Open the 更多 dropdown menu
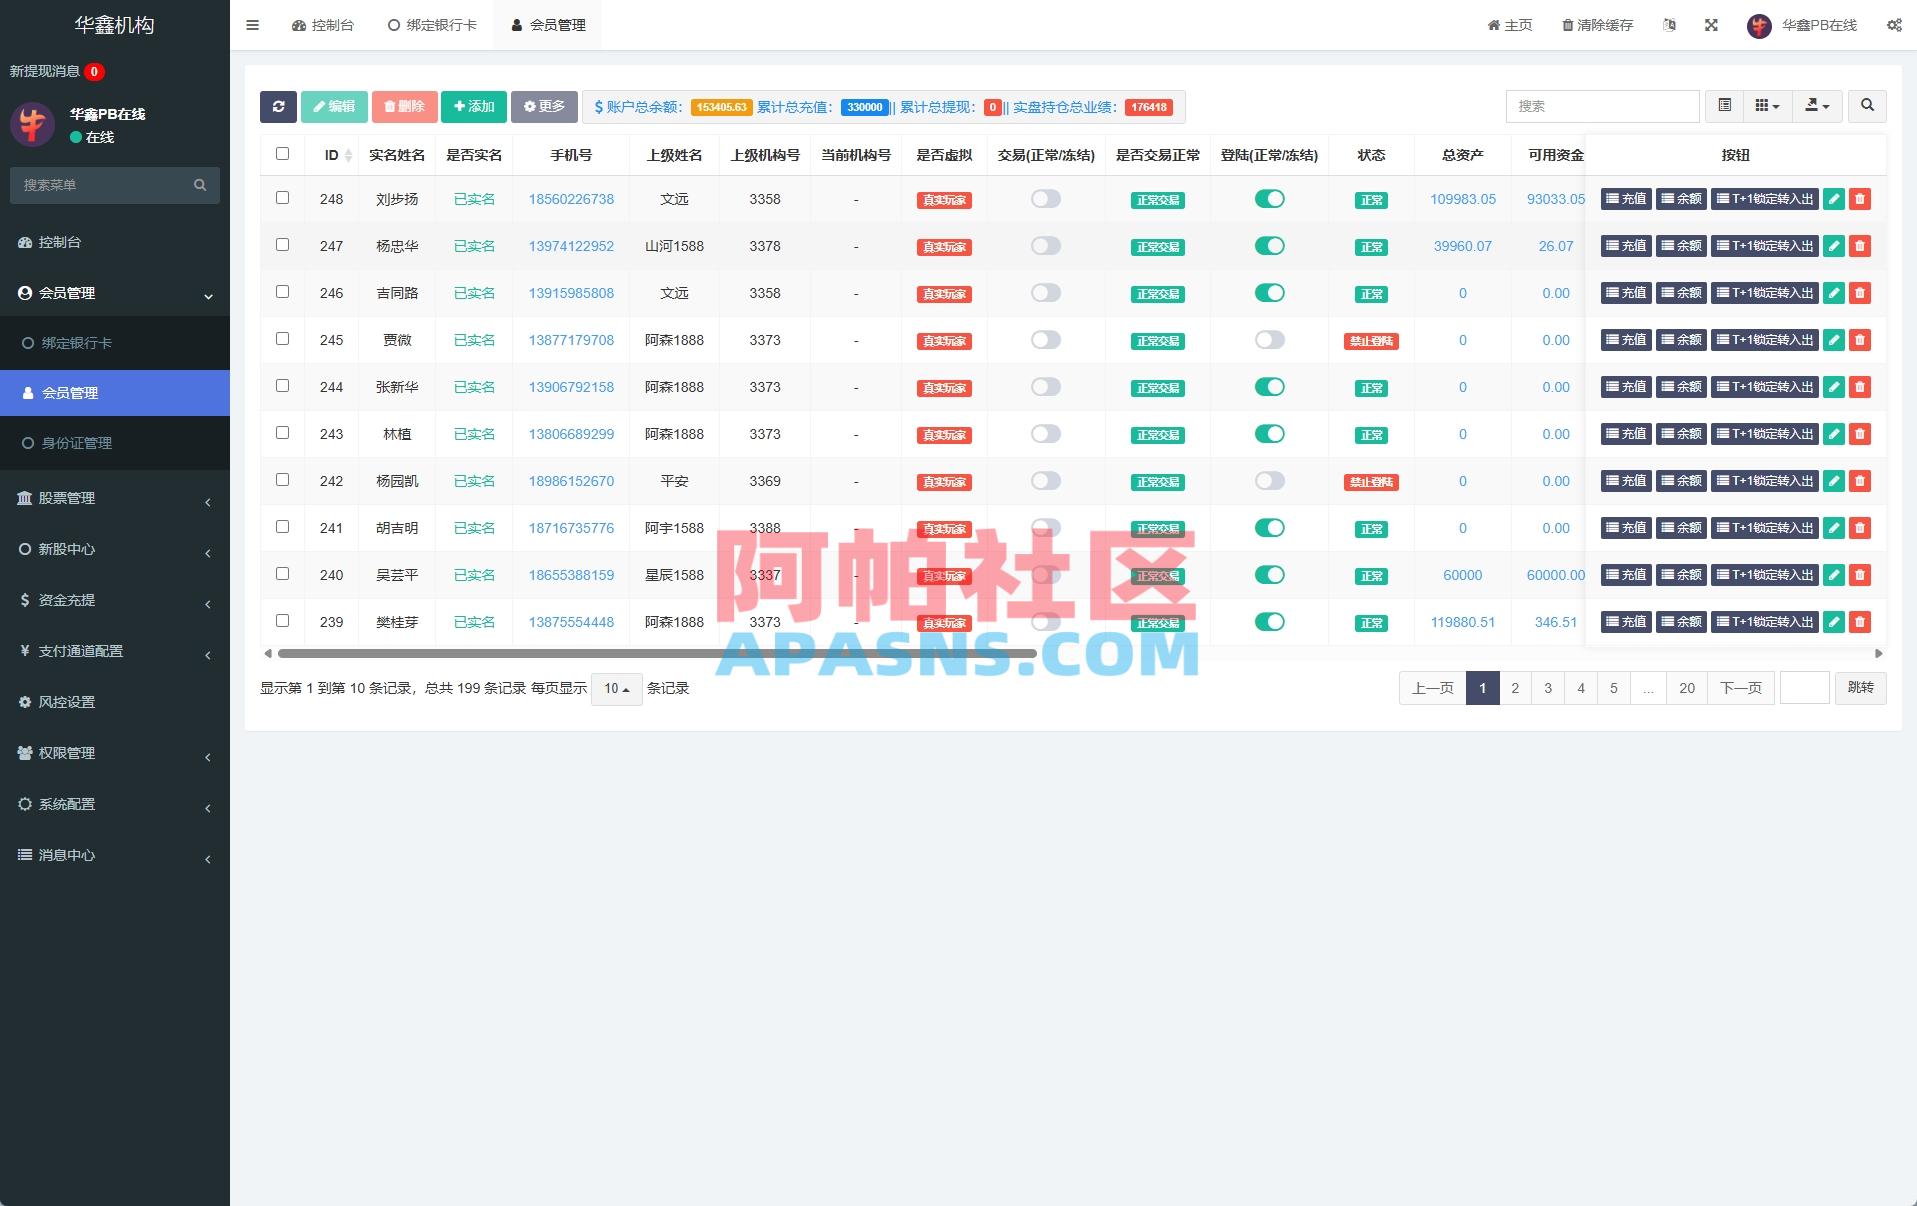Image resolution: width=1917 pixels, height=1206 pixels. 543,106
